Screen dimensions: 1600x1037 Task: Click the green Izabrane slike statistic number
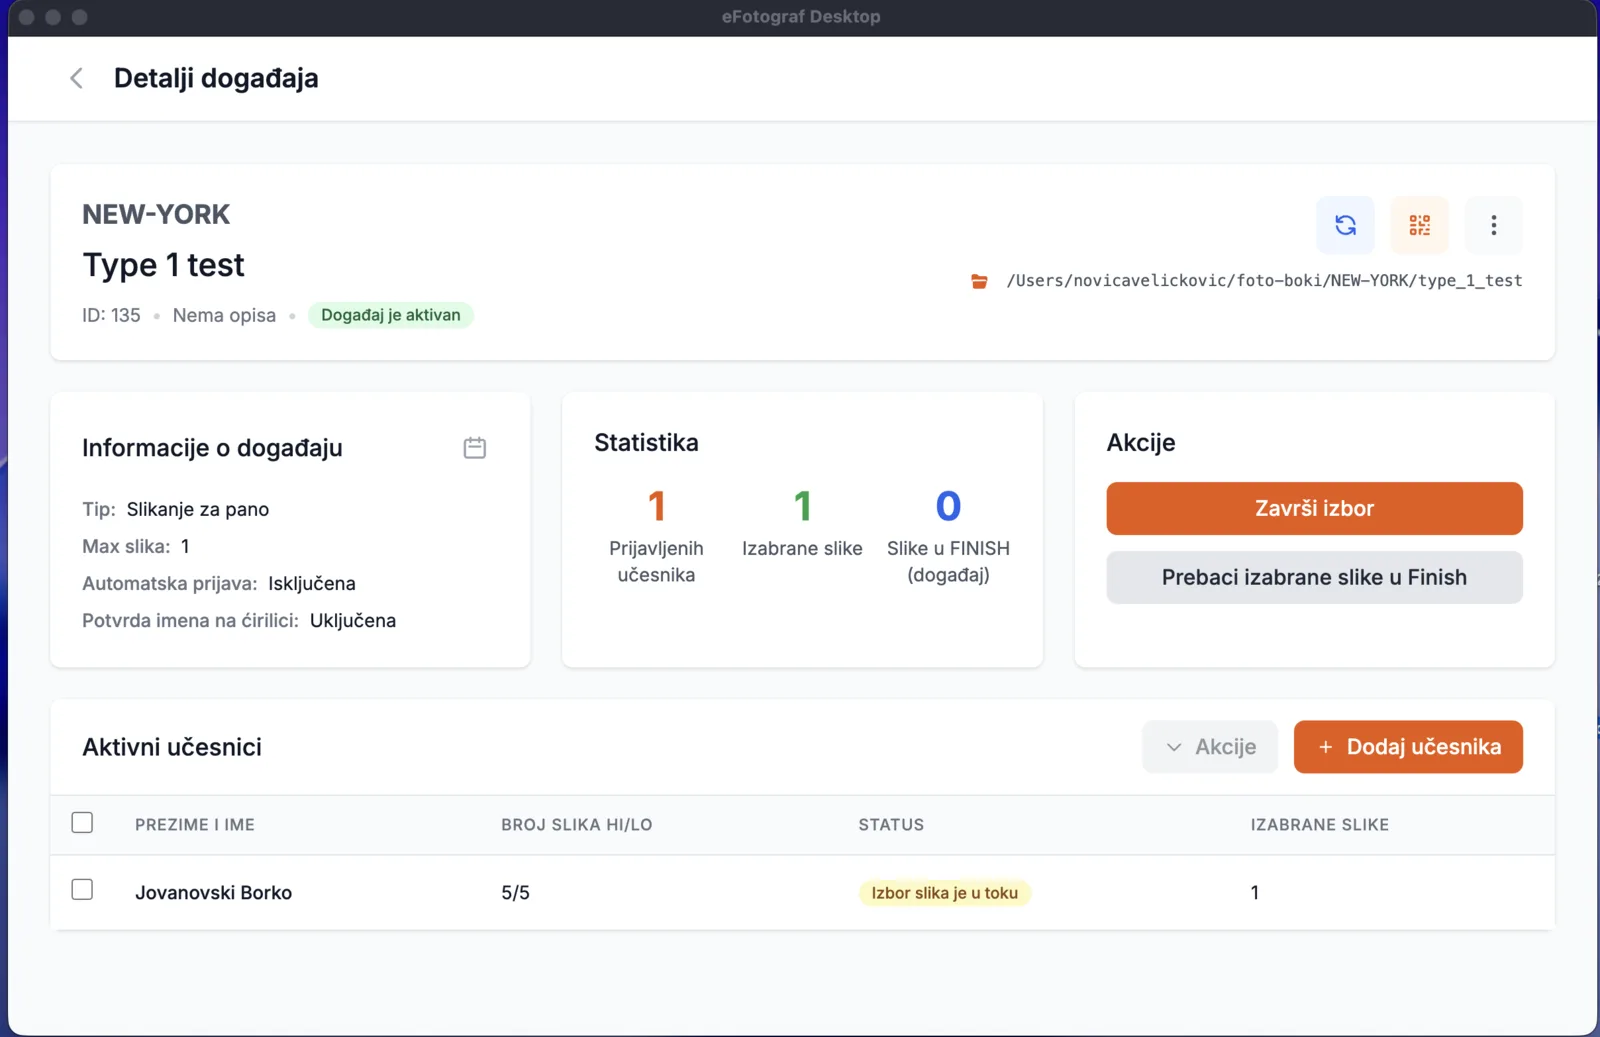tap(802, 506)
